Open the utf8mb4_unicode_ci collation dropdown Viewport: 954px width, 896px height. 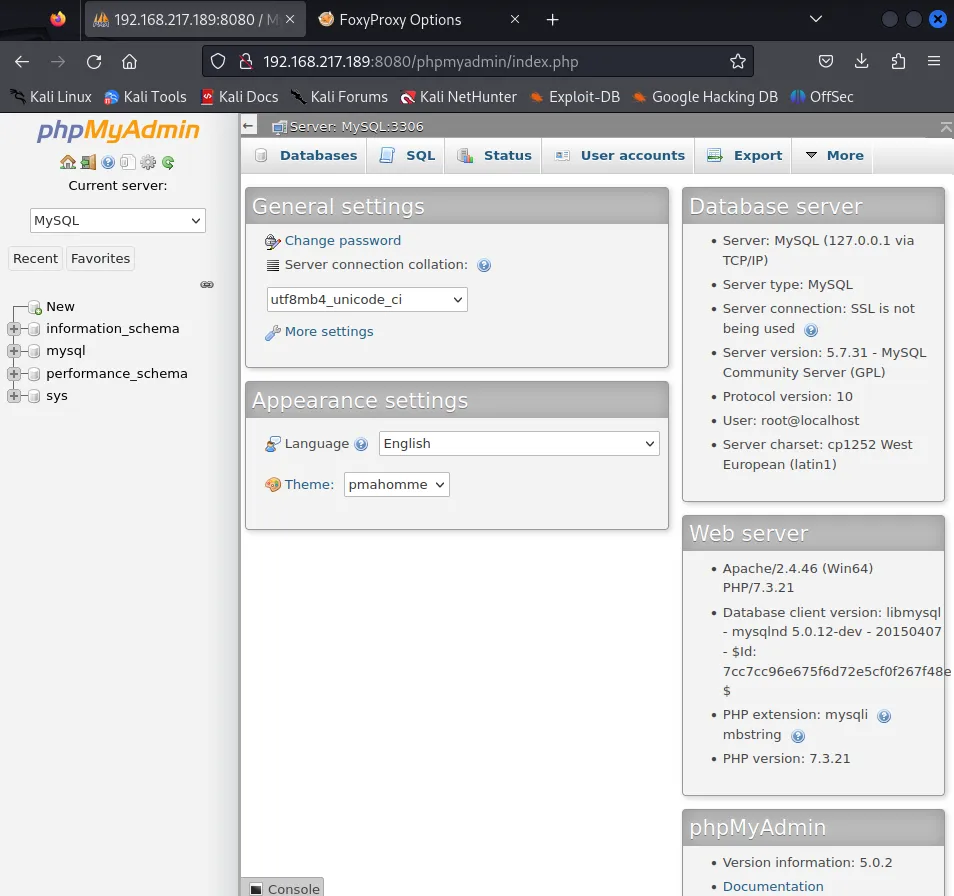[367, 300]
